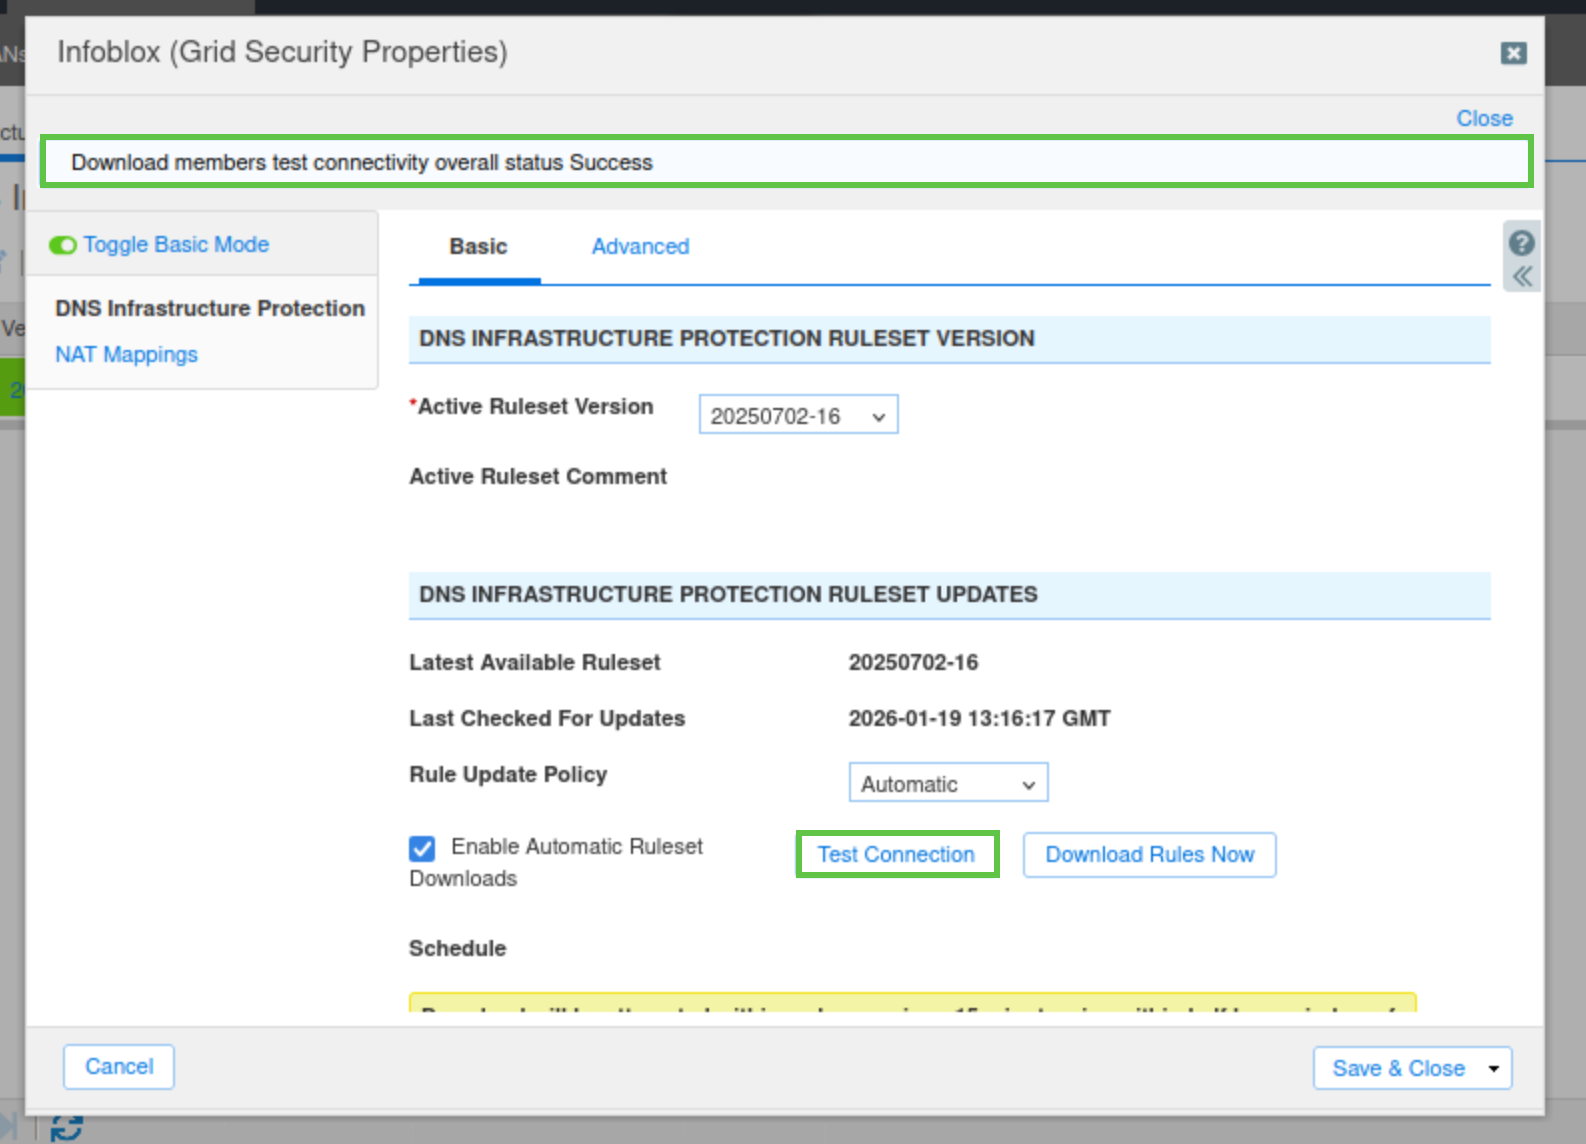Image resolution: width=1586 pixels, height=1144 pixels.
Task: Click the refresh icon at bottom left
Action: (66, 1128)
